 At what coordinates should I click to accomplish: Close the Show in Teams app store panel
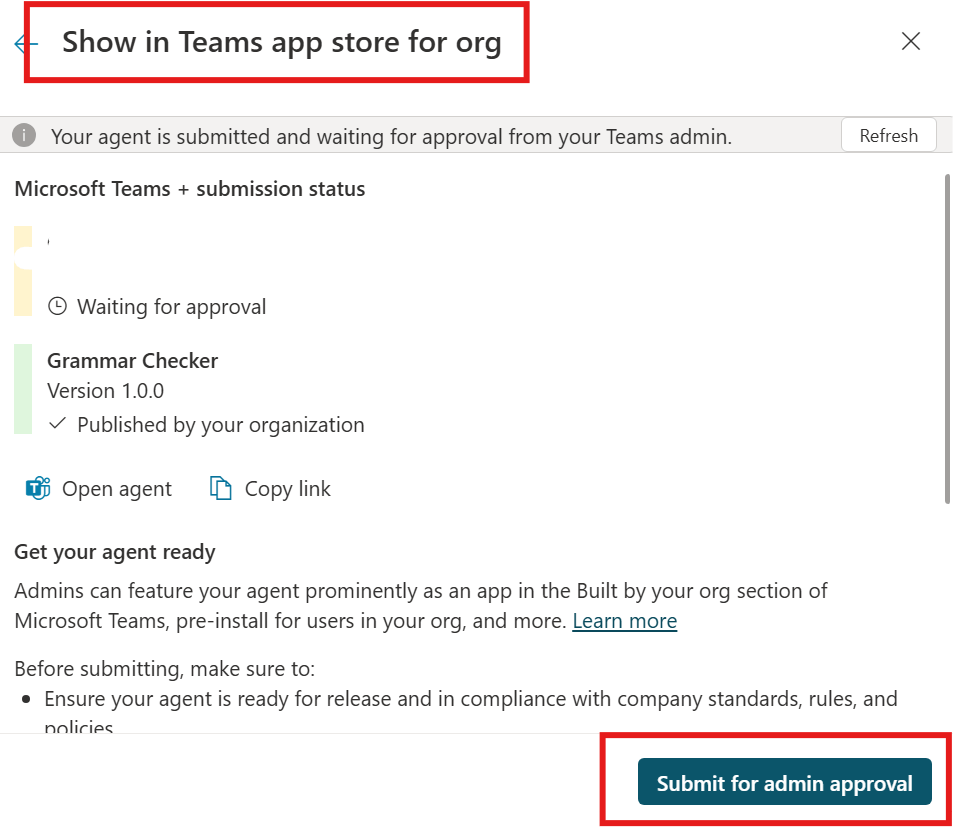910,41
